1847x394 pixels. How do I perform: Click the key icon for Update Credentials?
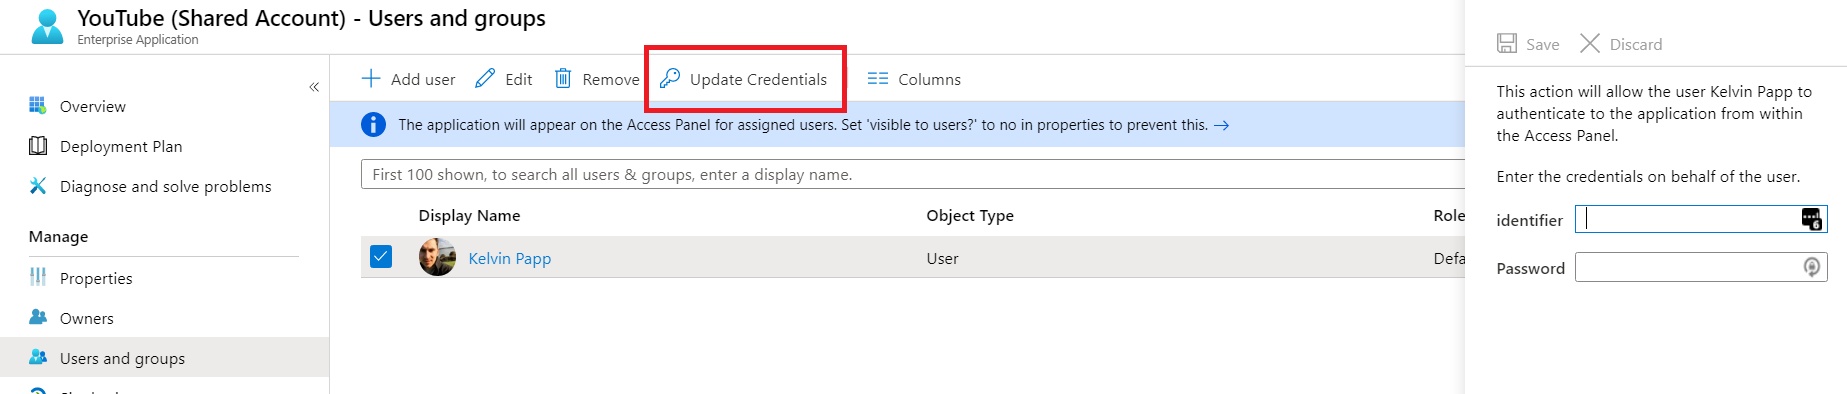pyautogui.click(x=670, y=78)
